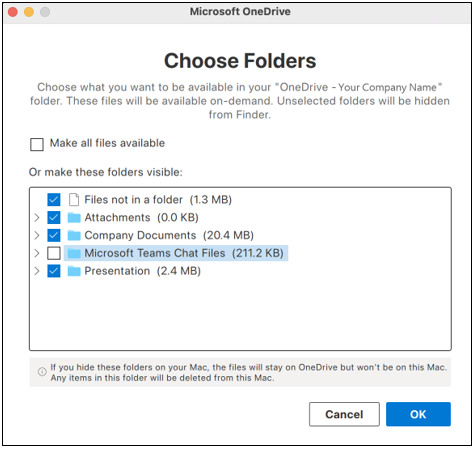Image resolution: width=475 pixels, height=449 pixels.
Task: Uncheck the Files not in a folder checkbox
Action: 54,200
